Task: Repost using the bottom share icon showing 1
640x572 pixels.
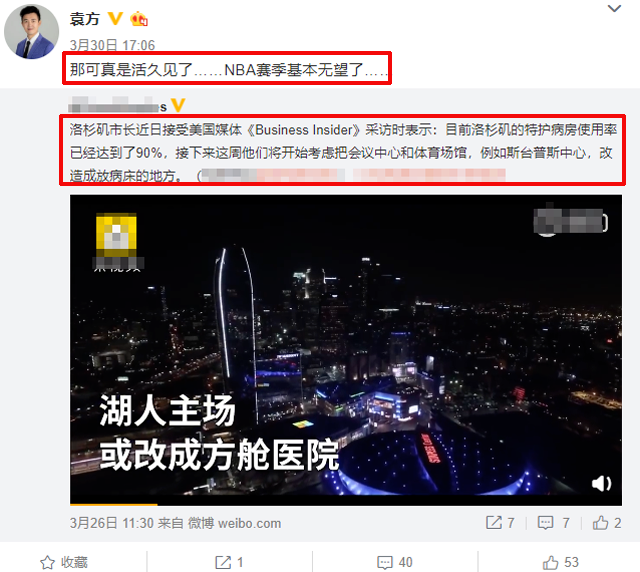Action: click(229, 562)
